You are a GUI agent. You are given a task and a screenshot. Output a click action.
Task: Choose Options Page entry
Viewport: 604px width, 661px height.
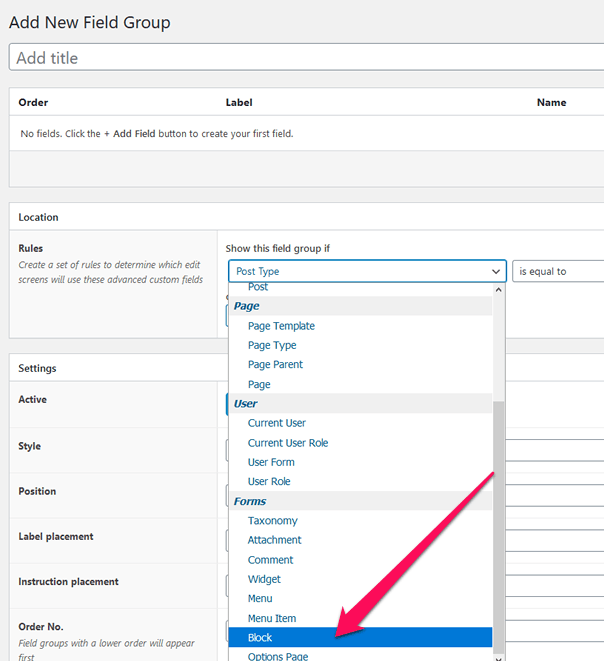click(x=277, y=656)
